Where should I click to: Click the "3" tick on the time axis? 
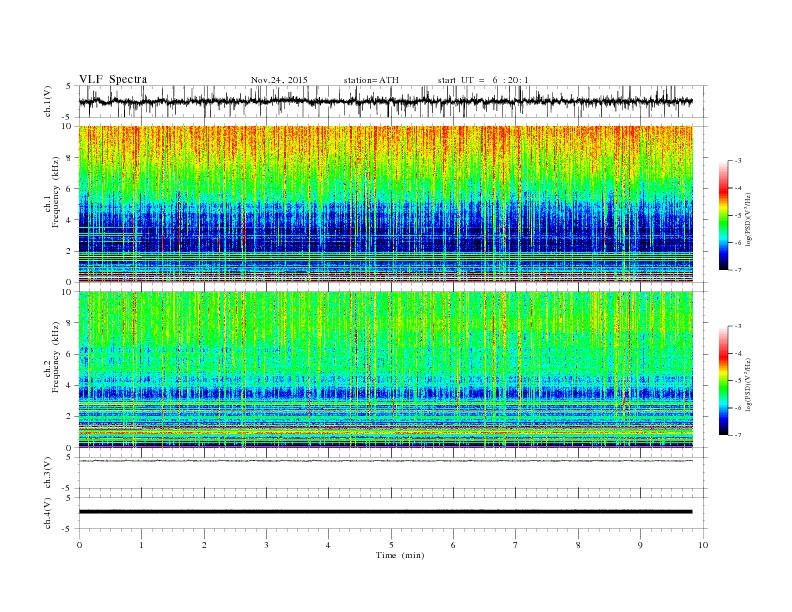(x=266, y=545)
